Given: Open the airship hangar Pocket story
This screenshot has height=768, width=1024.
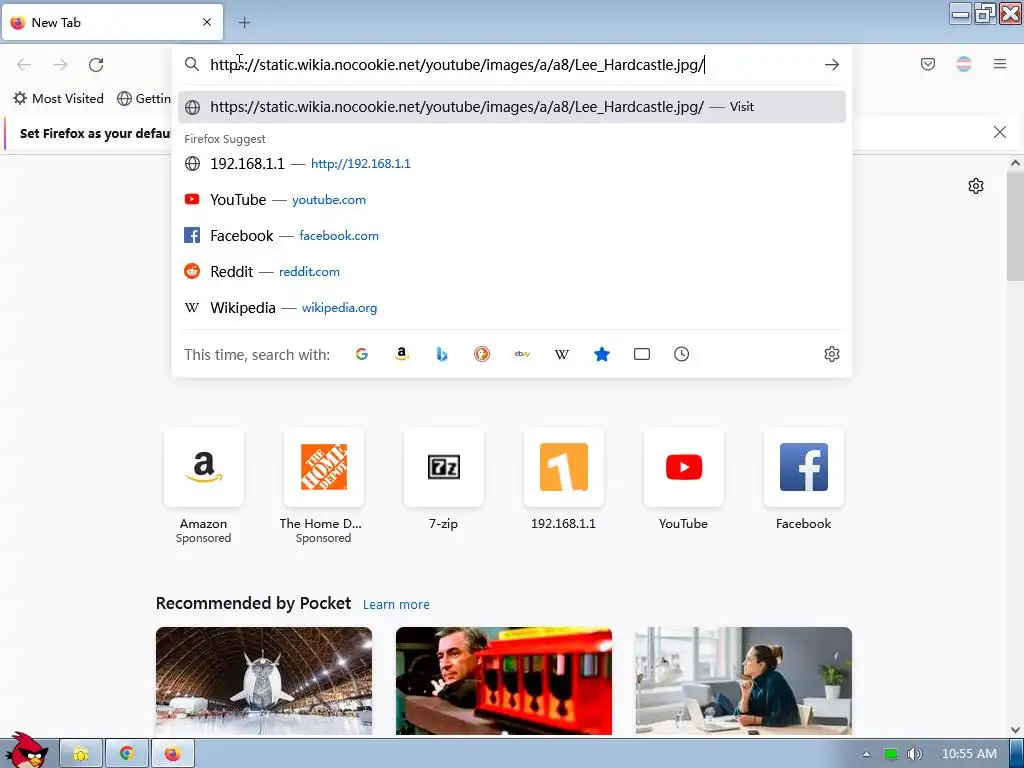Looking at the screenshot, I should click(264, 681).
